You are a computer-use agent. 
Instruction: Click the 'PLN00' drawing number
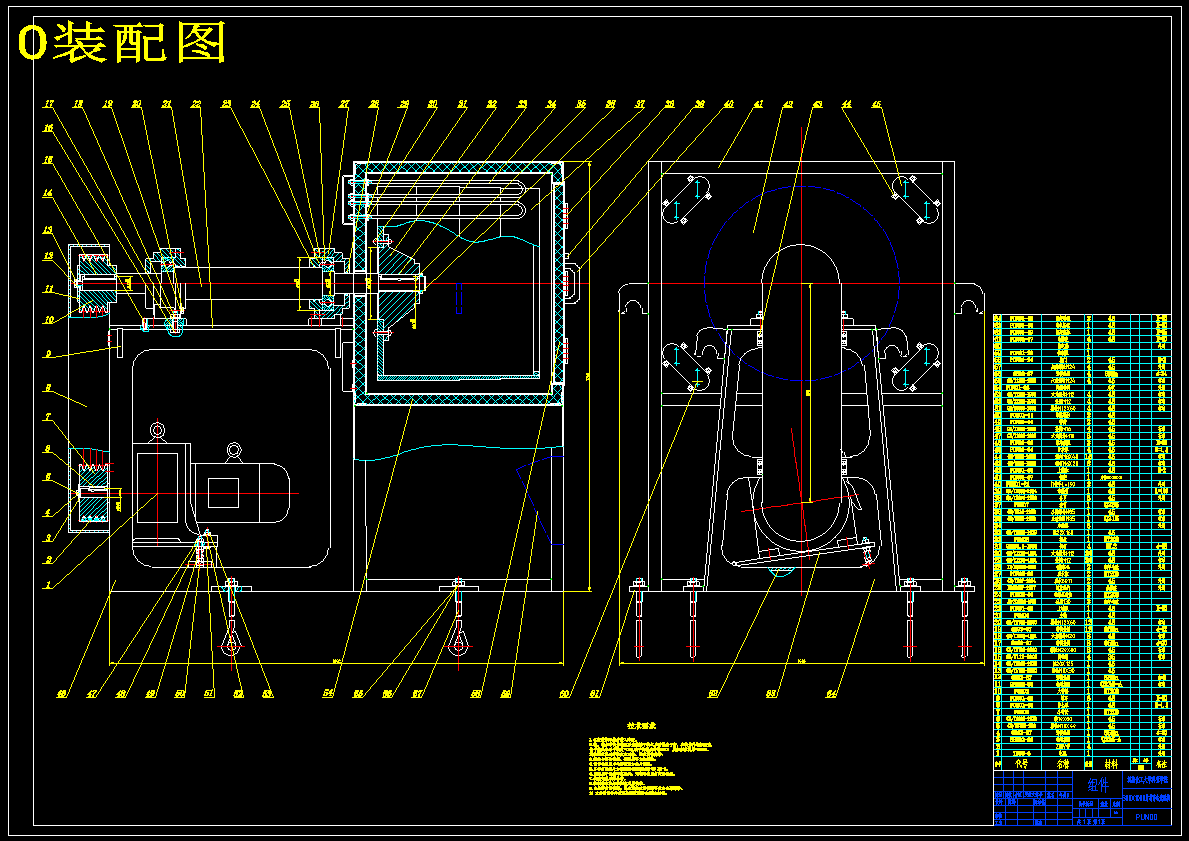1147,817
